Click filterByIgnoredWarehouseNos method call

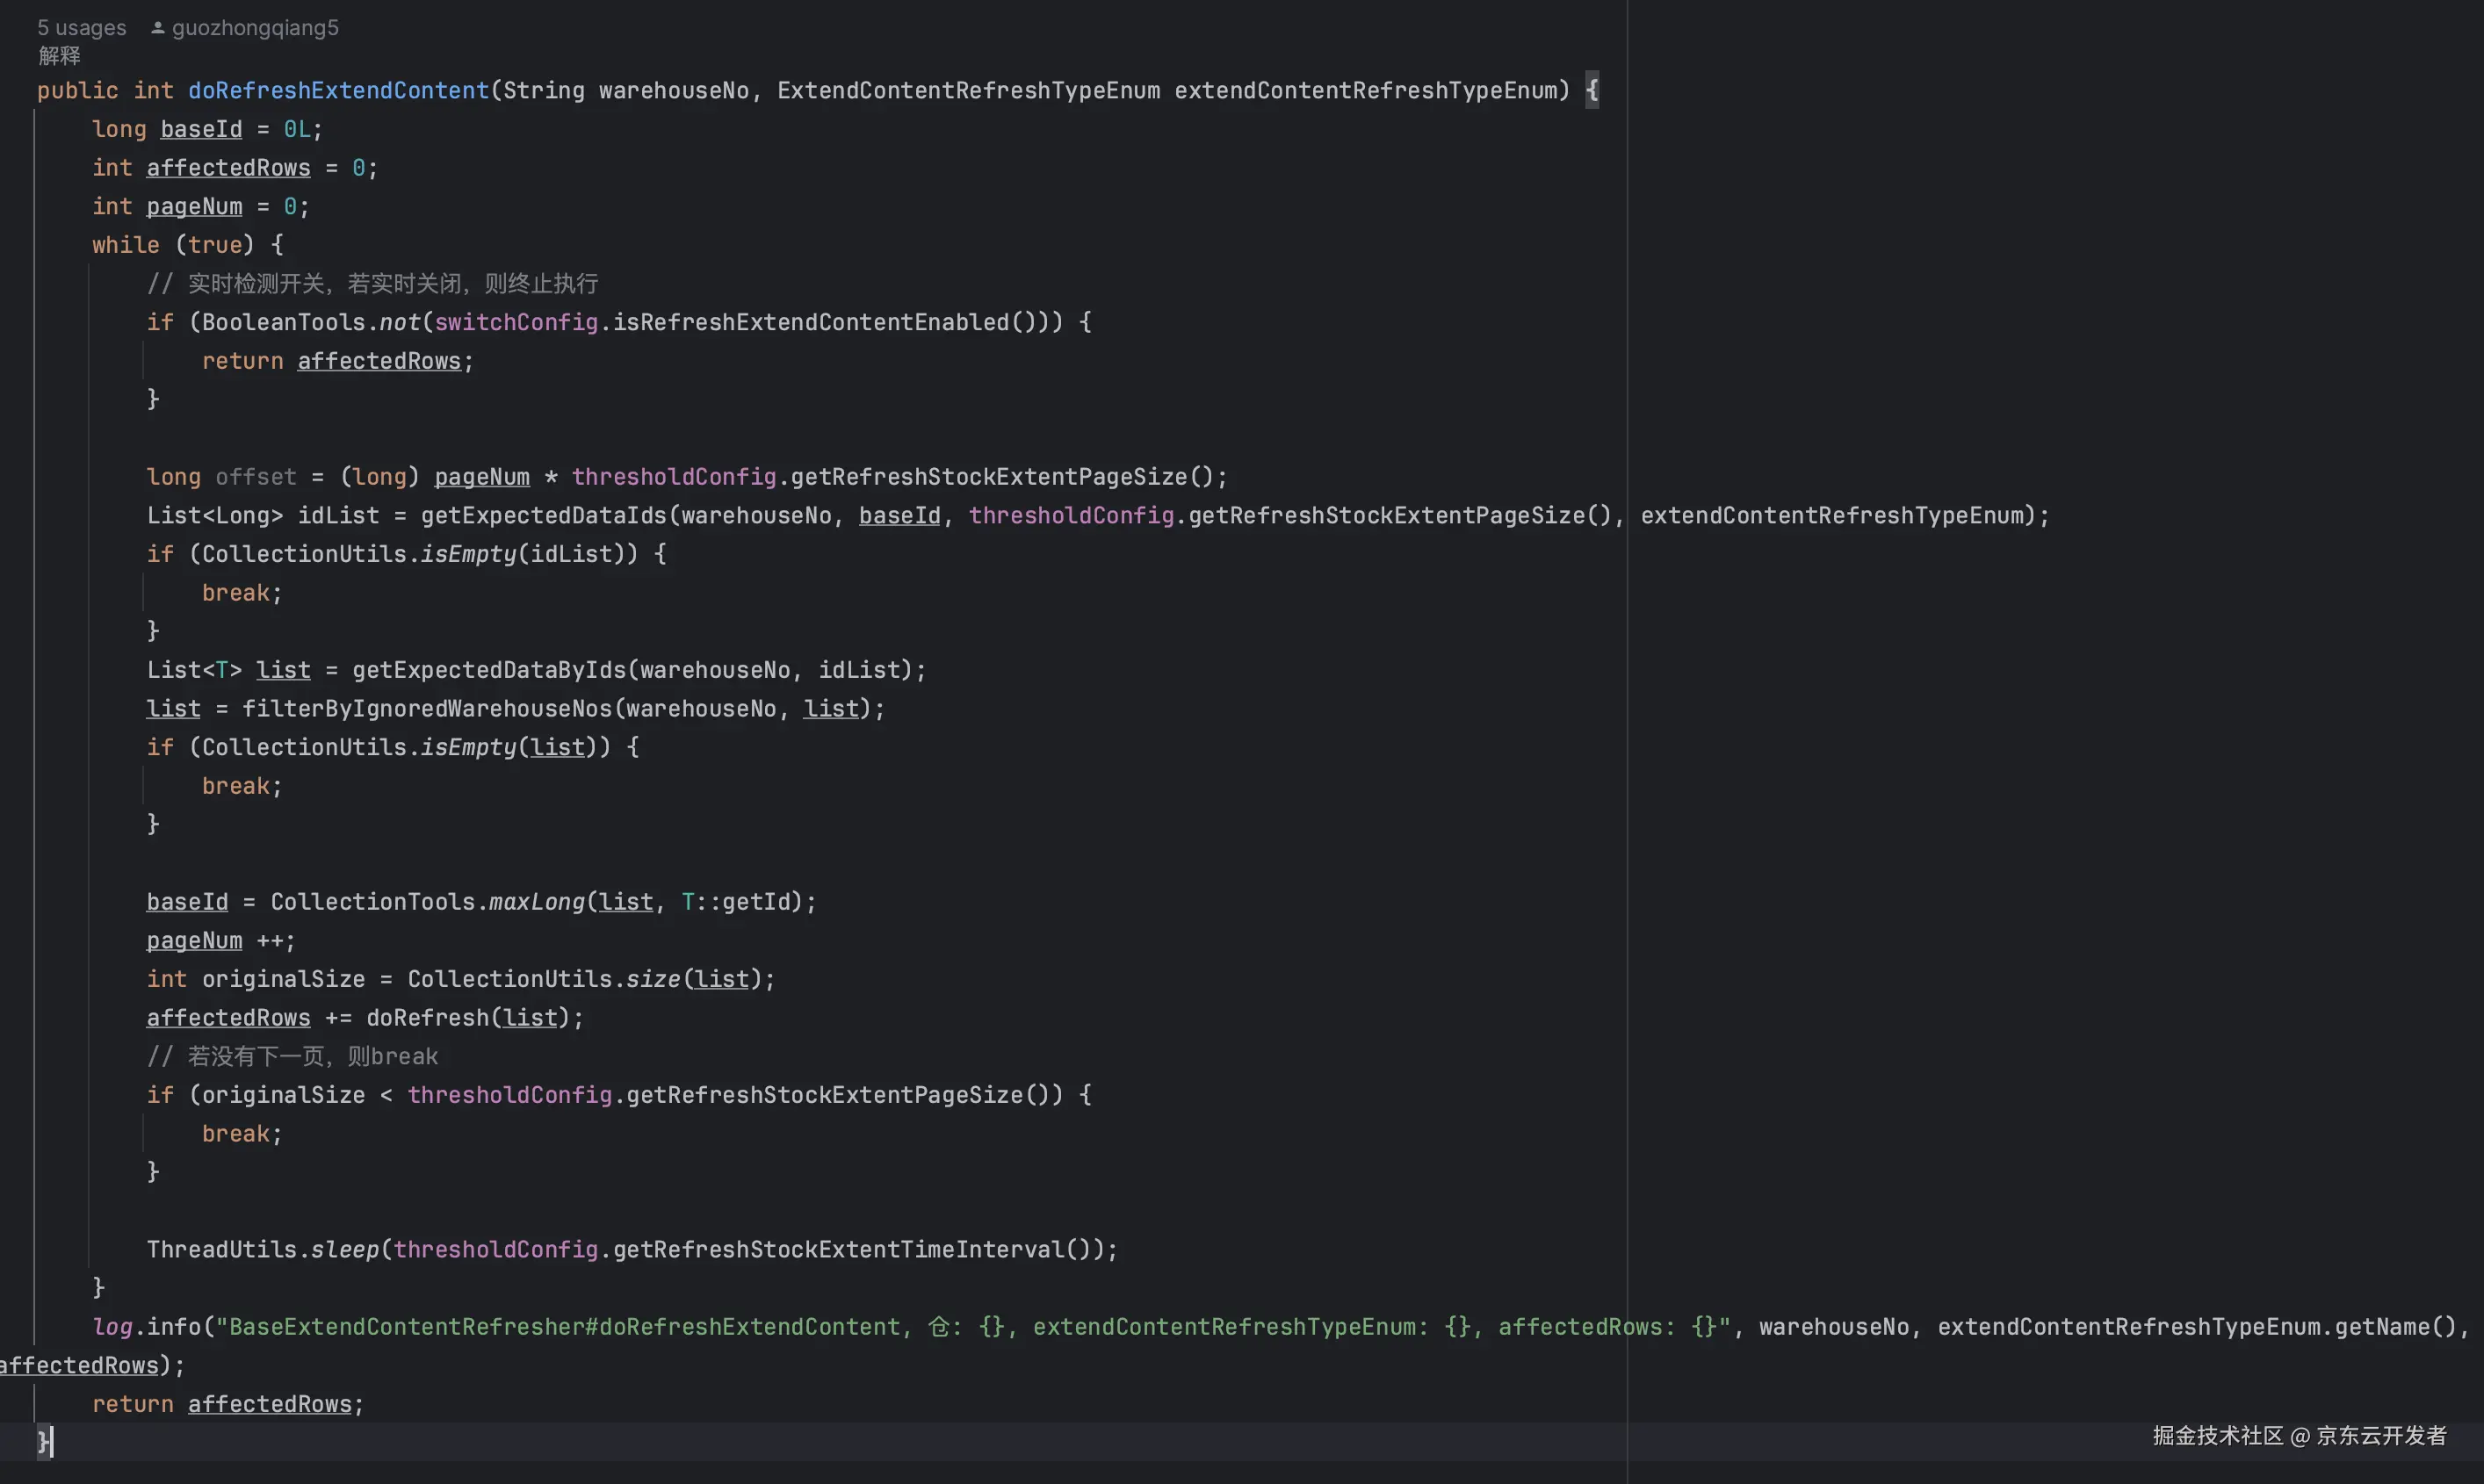(427, 709)
